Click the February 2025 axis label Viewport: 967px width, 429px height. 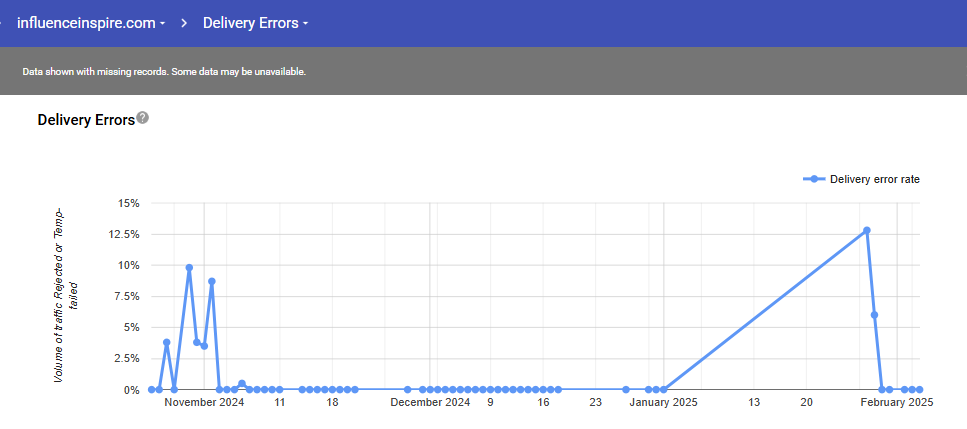pyautogui.click(x=897, y=403)
